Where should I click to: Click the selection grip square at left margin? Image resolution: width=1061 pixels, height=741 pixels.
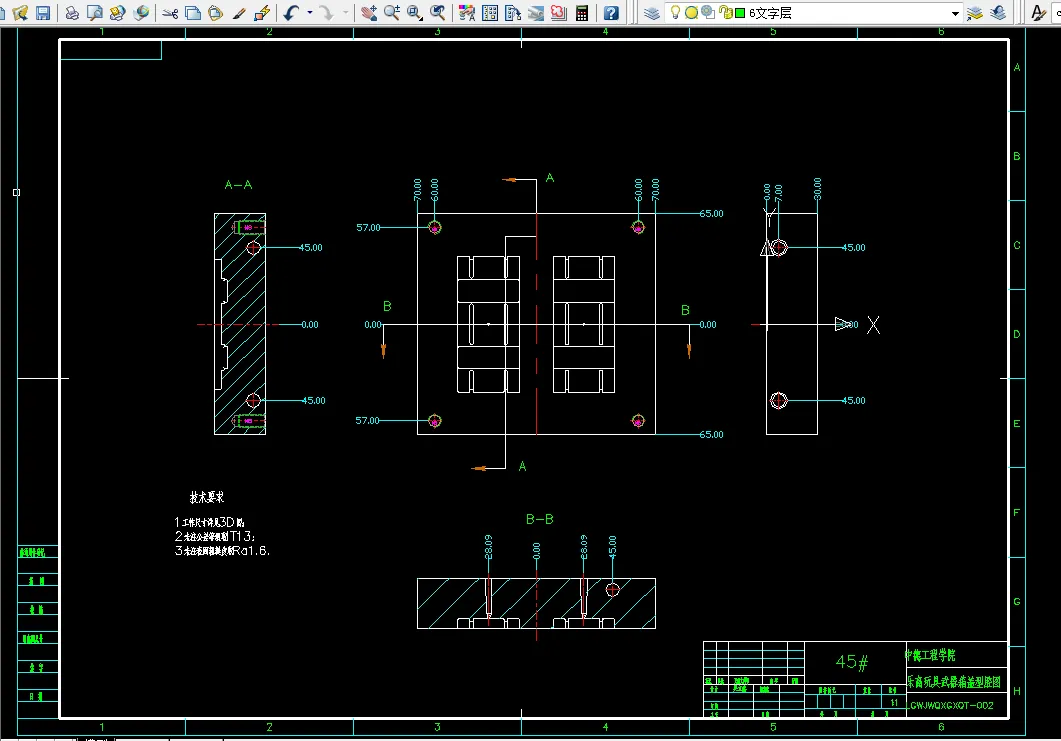(16, 192)
